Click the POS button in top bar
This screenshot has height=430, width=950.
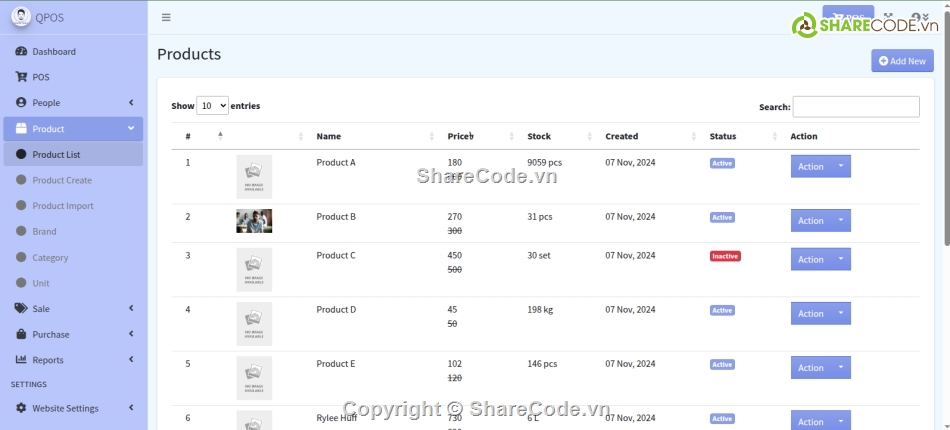(x=848, y=17)
